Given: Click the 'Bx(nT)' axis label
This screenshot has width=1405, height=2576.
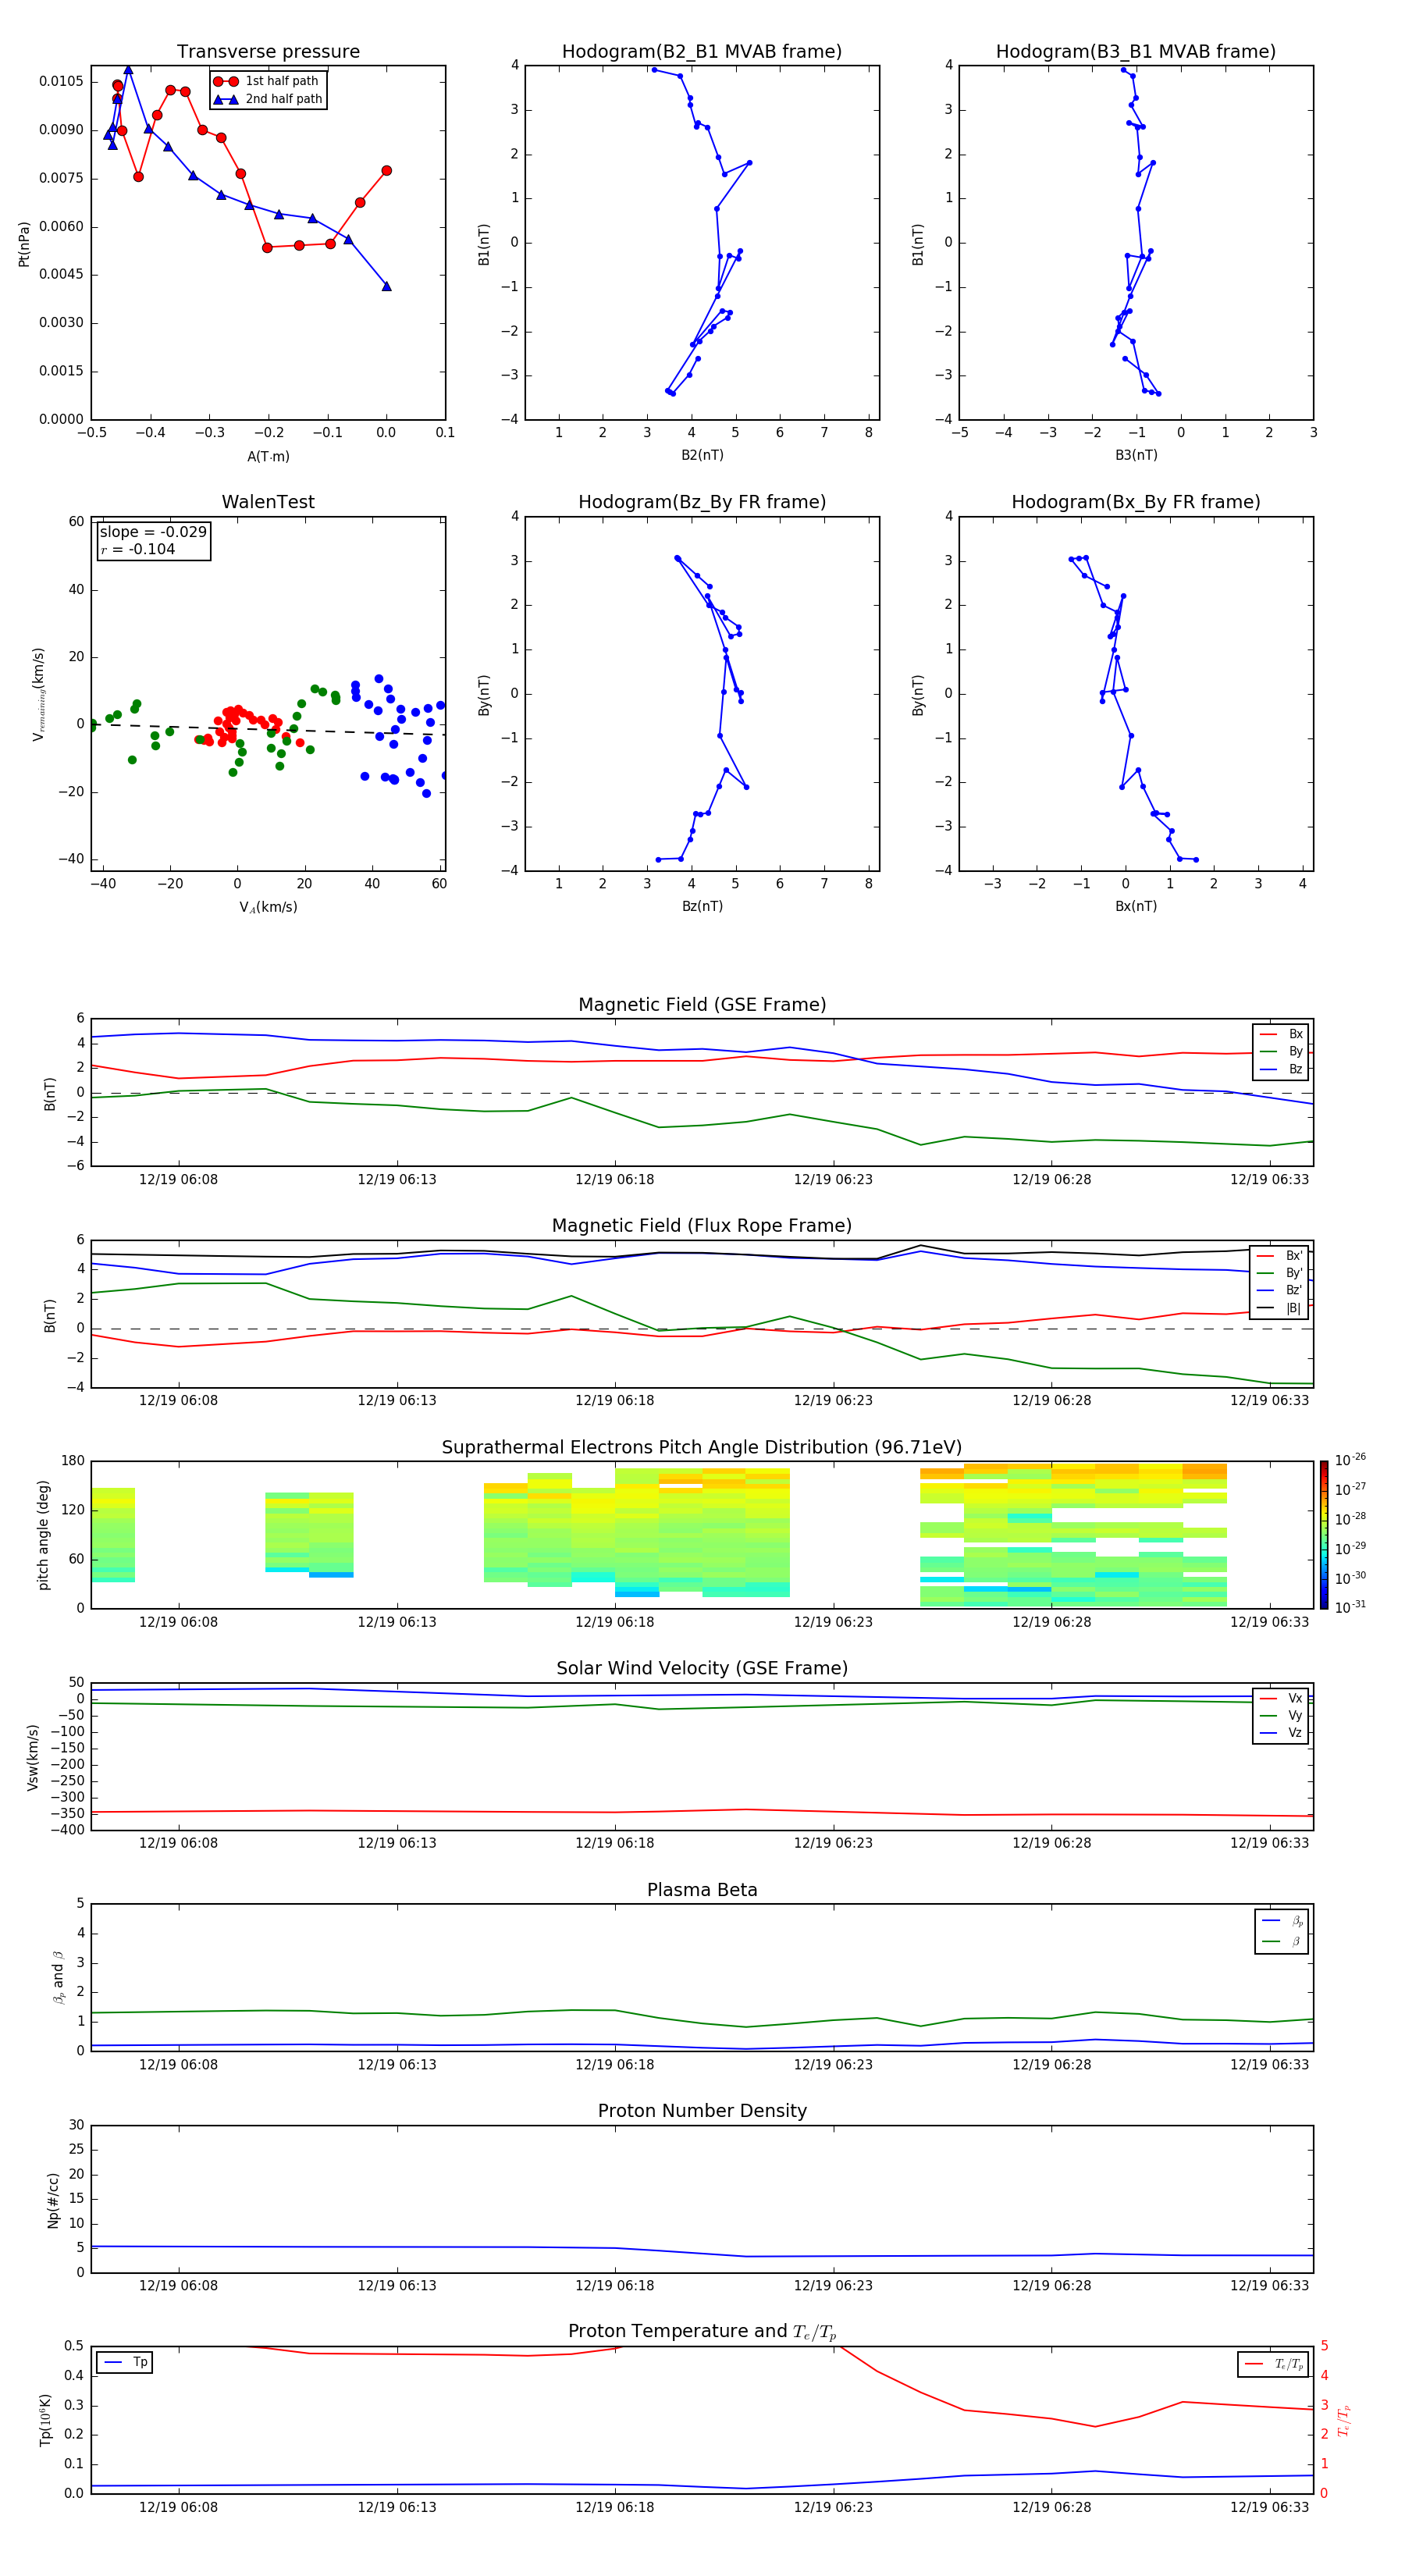Looking at the screenshot, I should pyautogui.click(x=1136, y=906).
